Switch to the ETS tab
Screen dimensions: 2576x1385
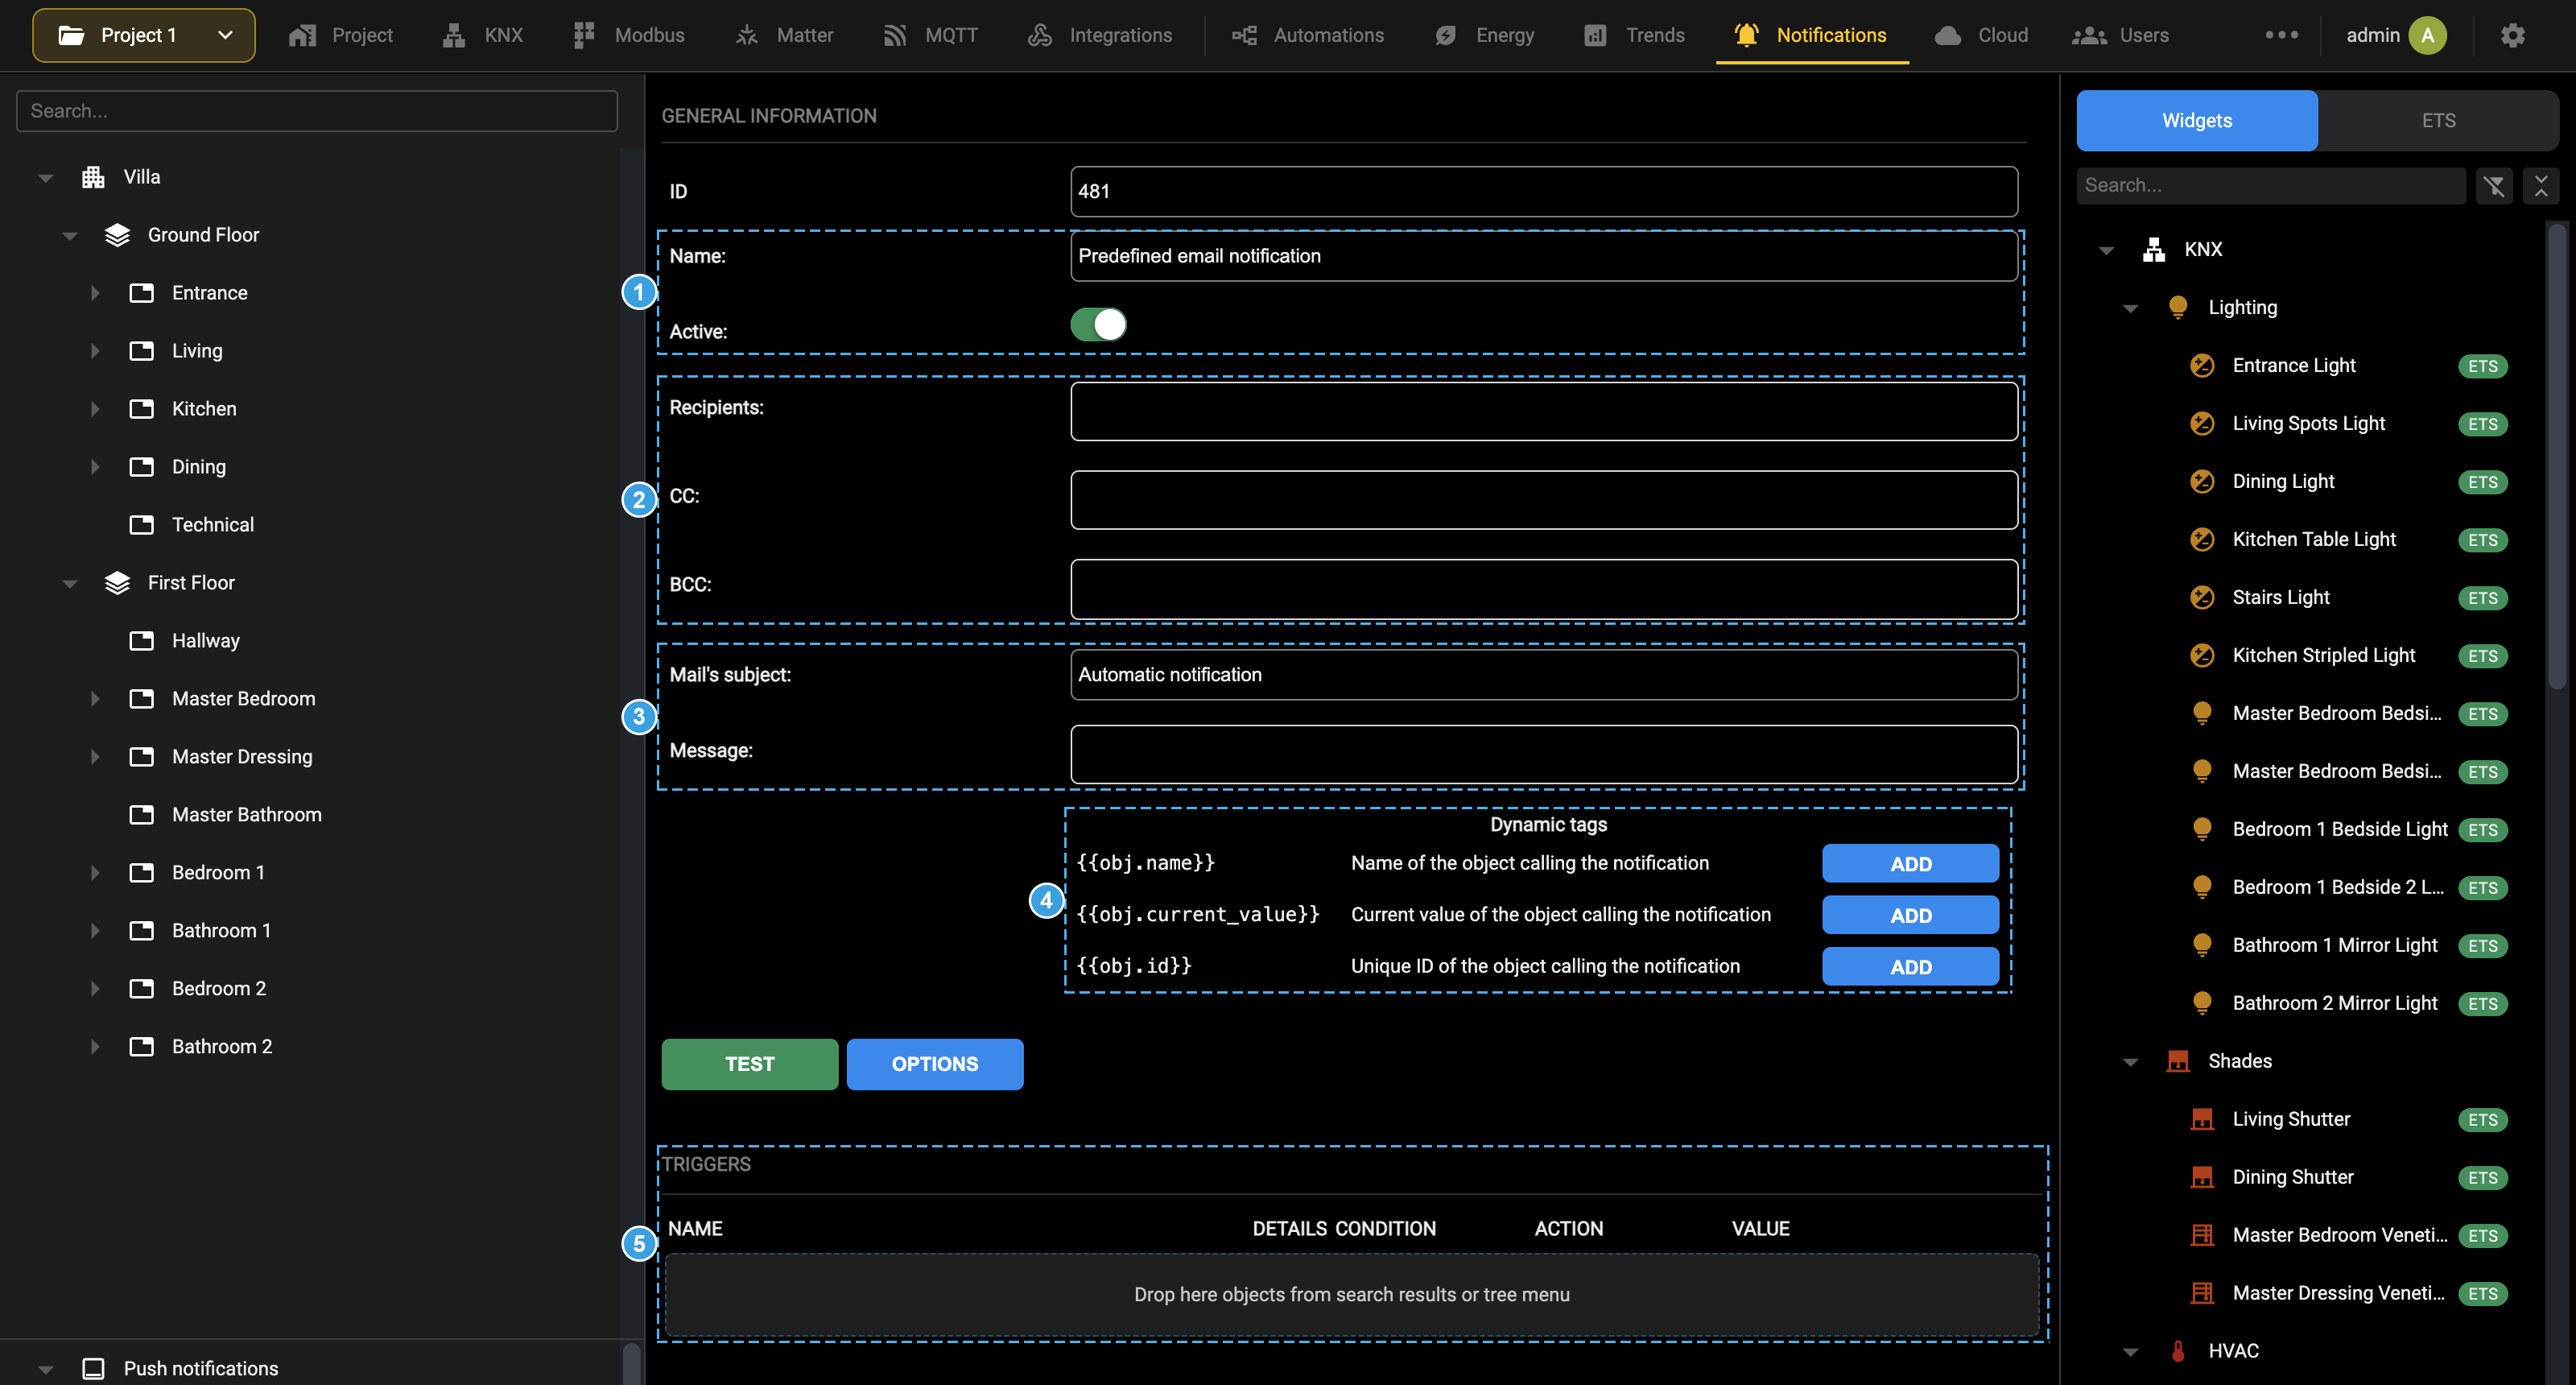pos(2438,121)
